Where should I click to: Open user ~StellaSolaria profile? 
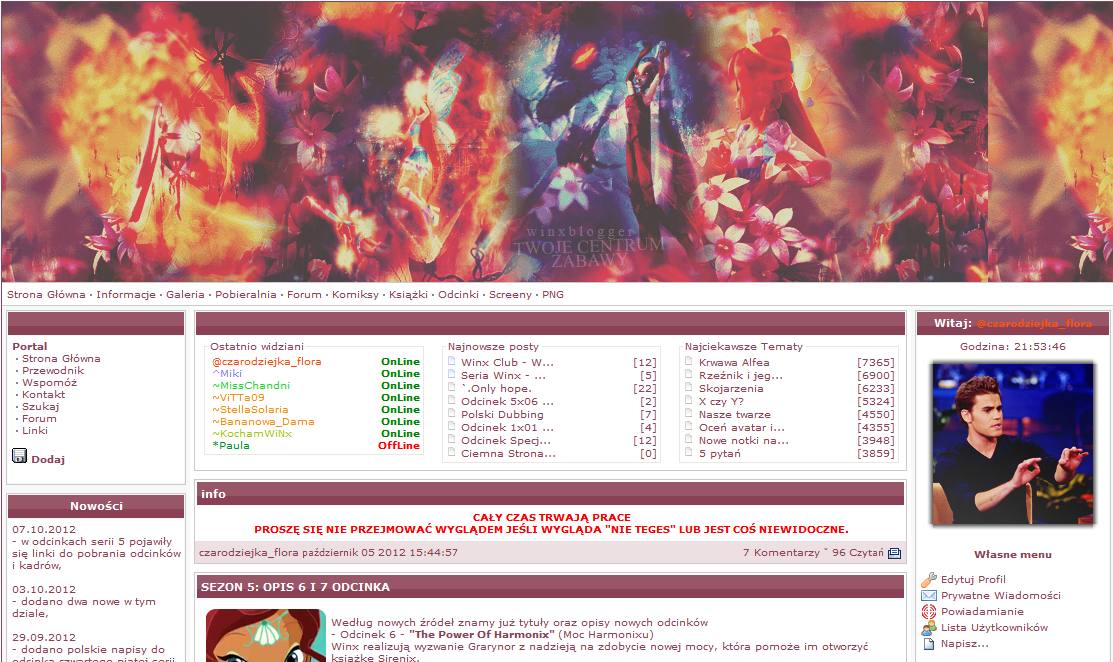250,409
